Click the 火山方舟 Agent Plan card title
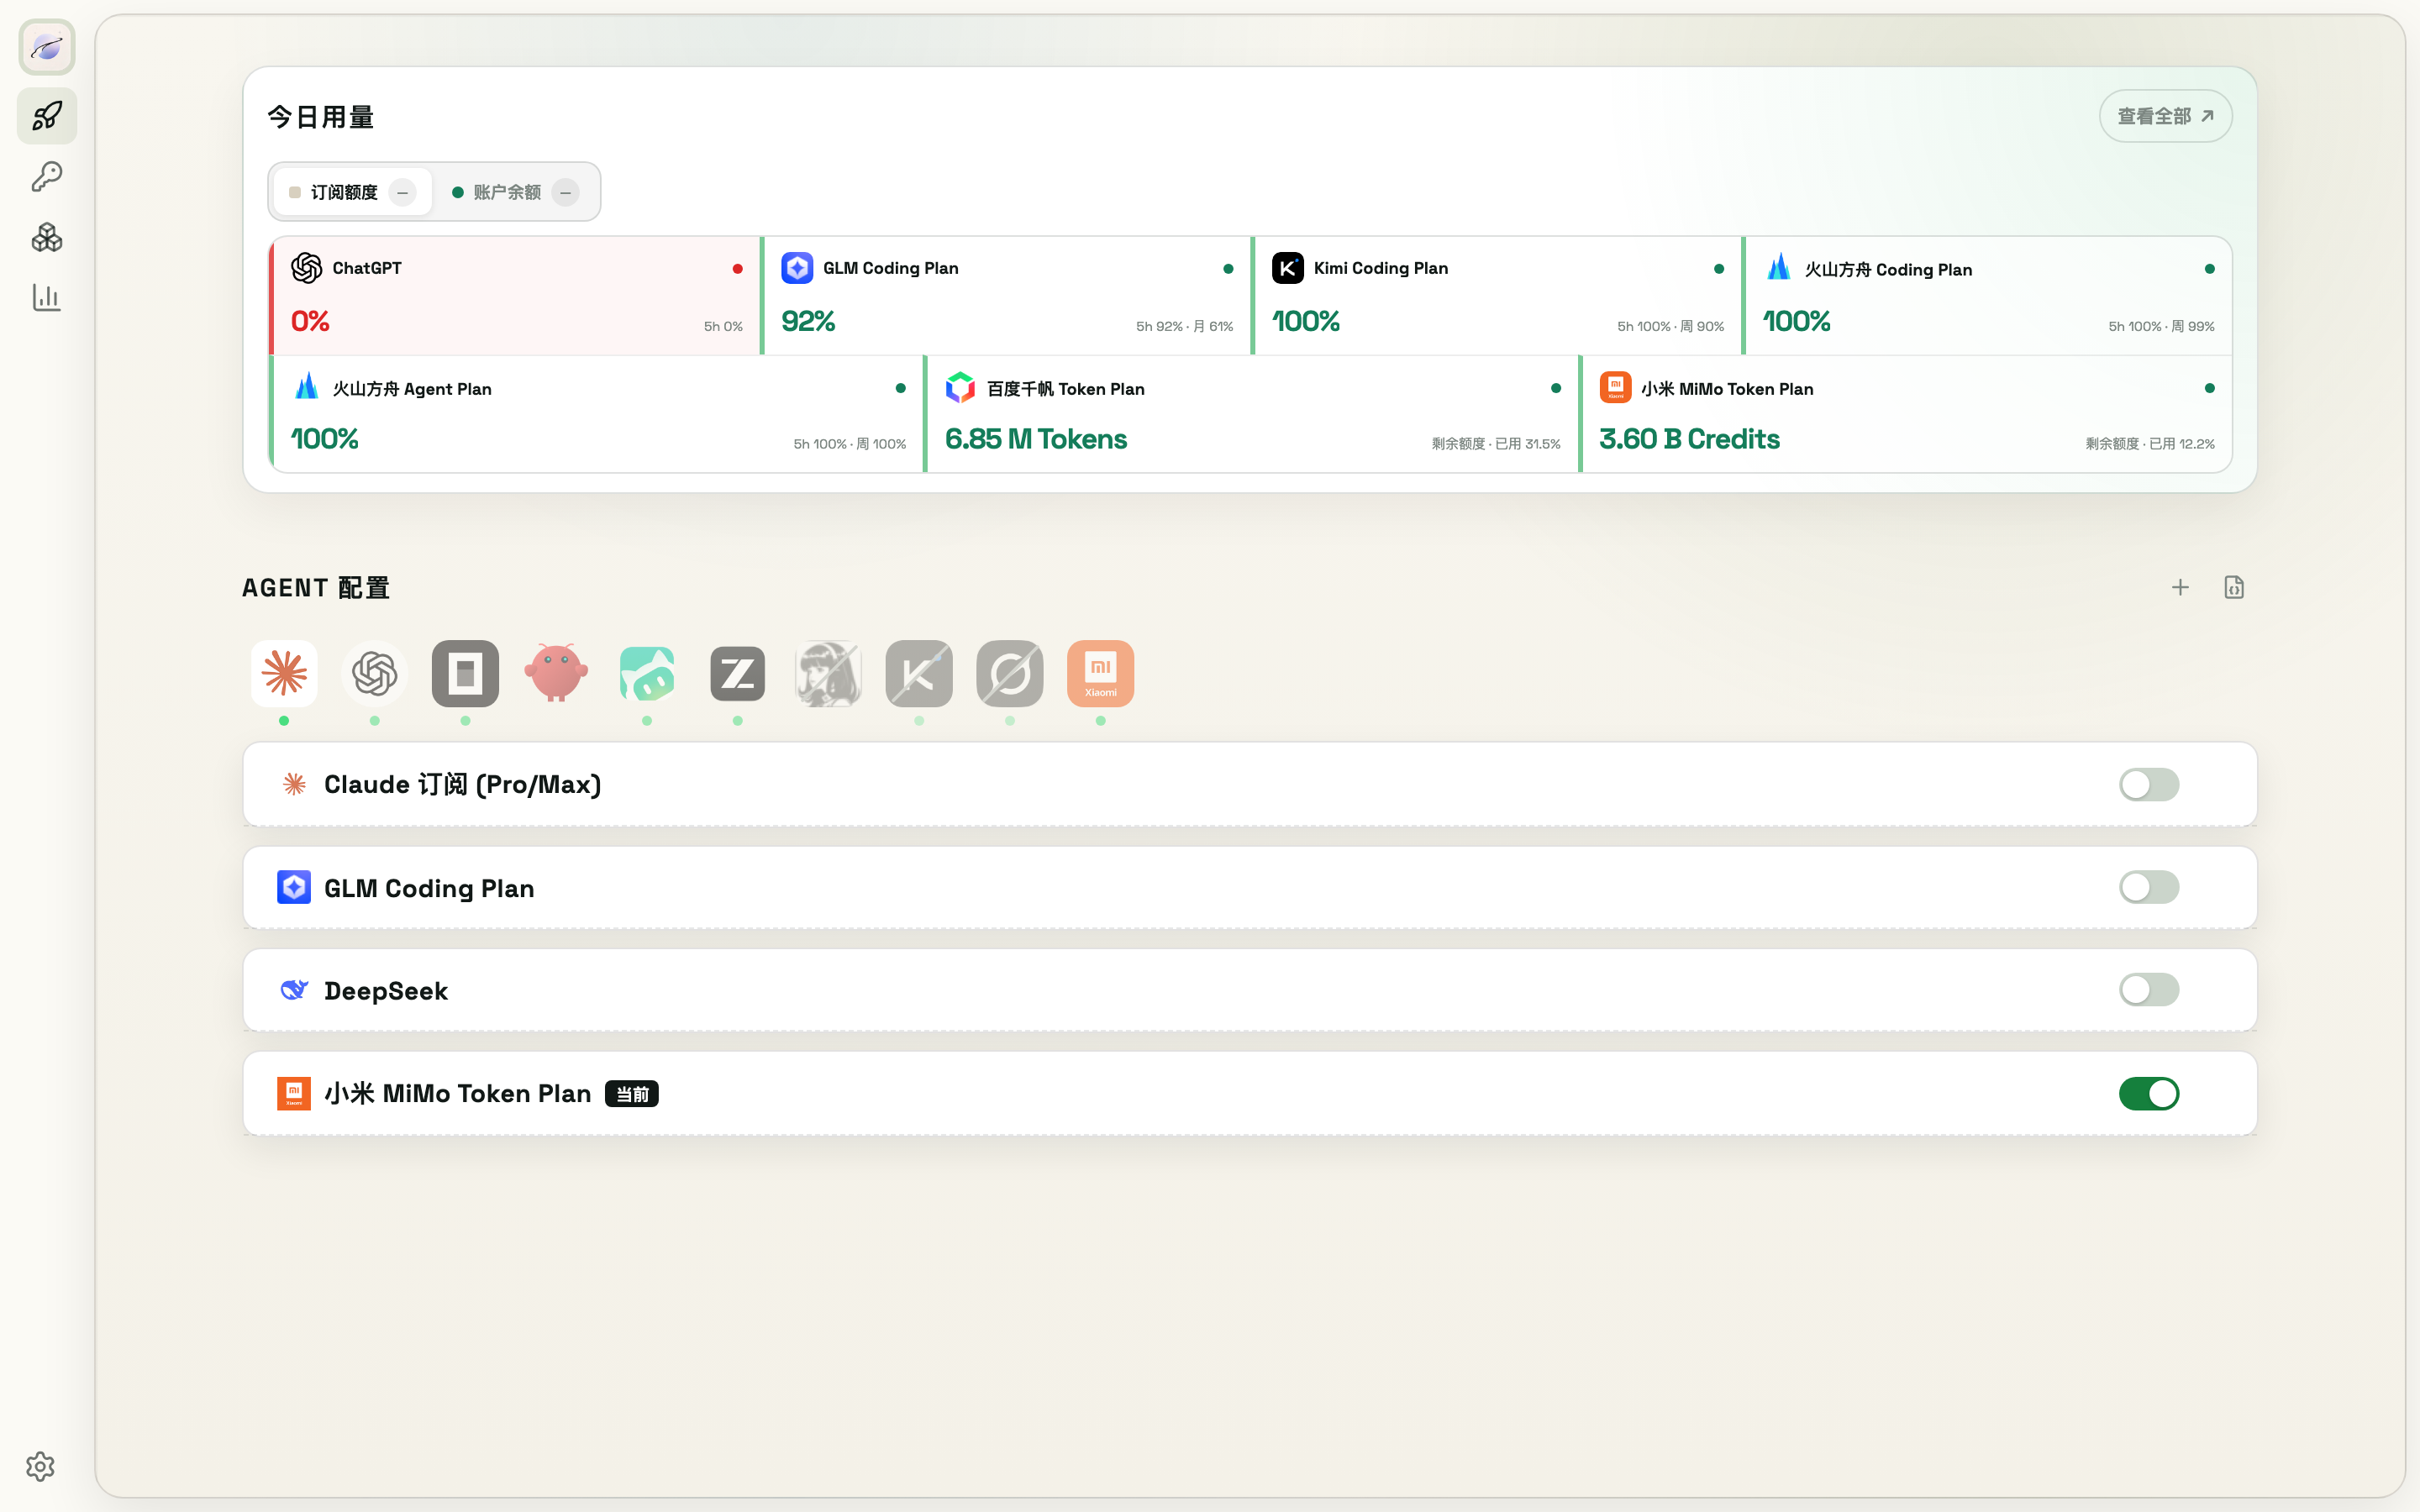Screen dimensions: 2420x1512 click(x=412, y=389)
